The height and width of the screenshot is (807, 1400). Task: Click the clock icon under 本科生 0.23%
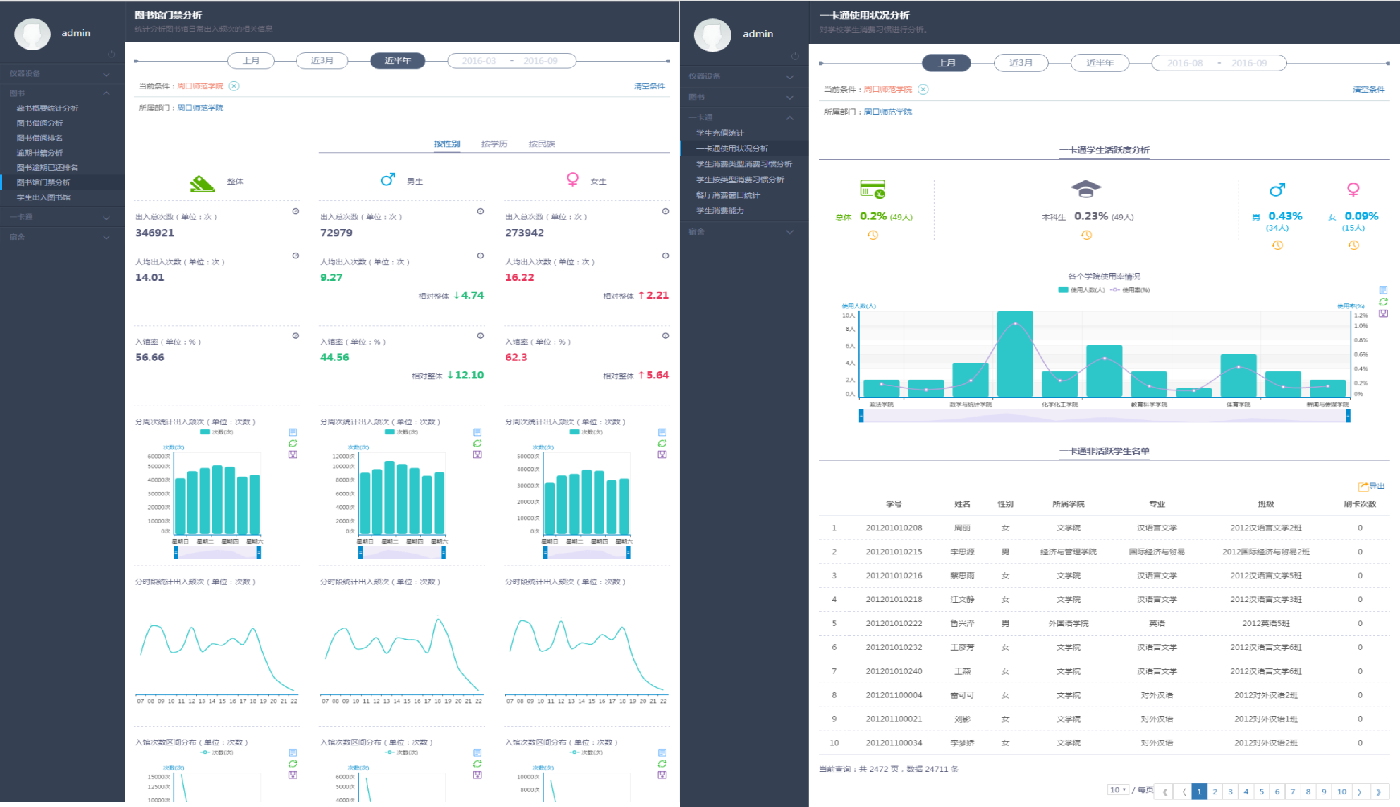(x=1086, y=235)
